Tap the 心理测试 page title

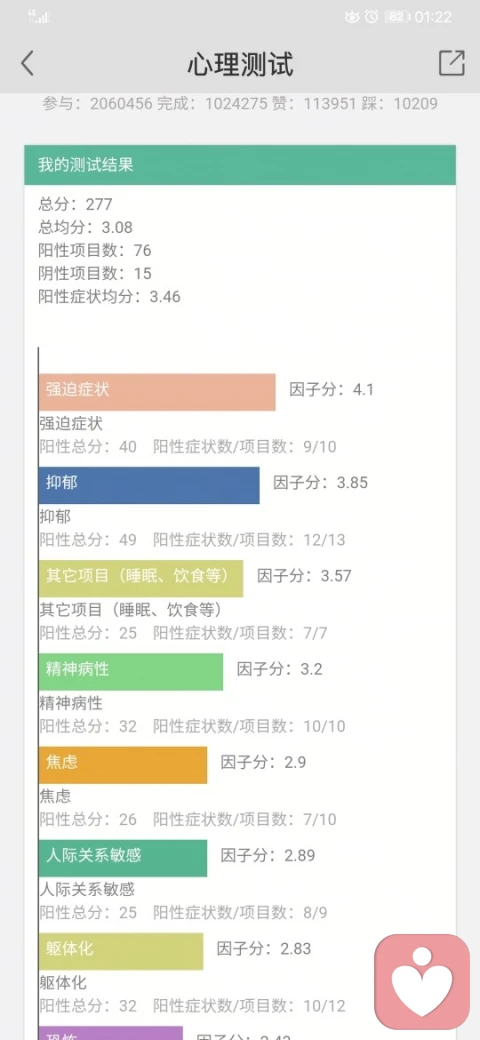click(x=240, y=64)
